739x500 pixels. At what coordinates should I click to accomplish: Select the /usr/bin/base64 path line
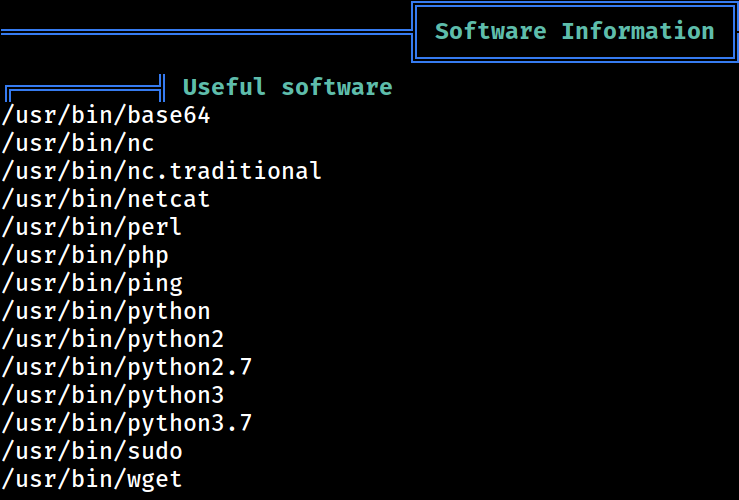pos(106,116)
